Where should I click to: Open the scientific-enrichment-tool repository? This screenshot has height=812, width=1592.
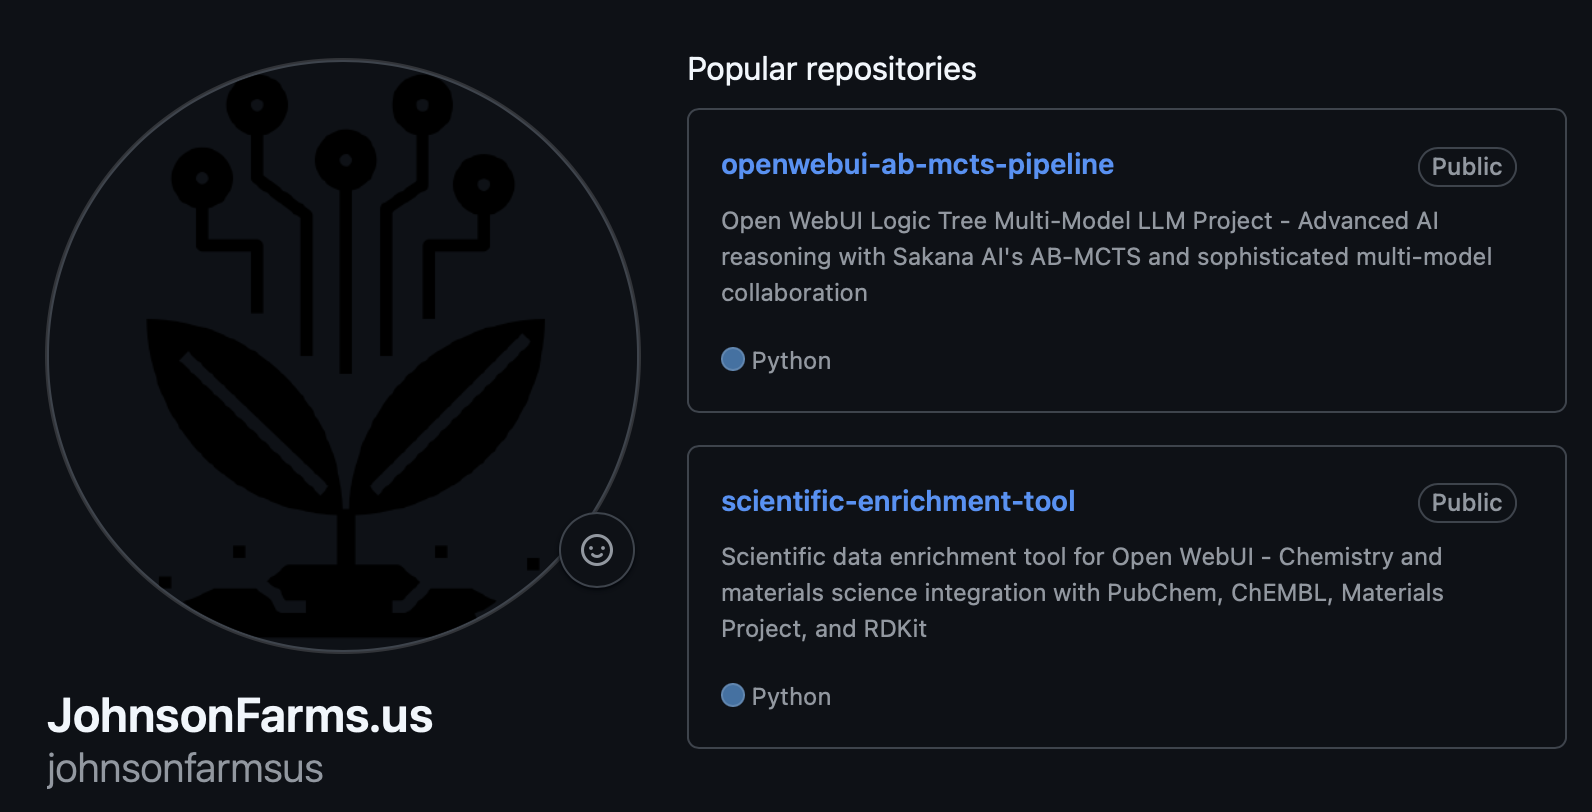[x=898, y=501]
